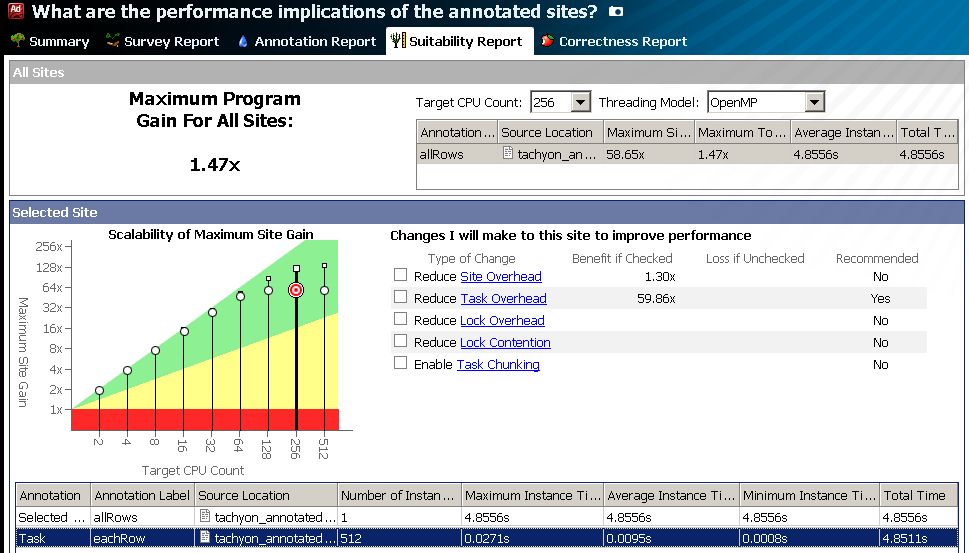Click file icon in allRows top table row
The width and height of the screenshot is (969, 553).
click(508, 153)
